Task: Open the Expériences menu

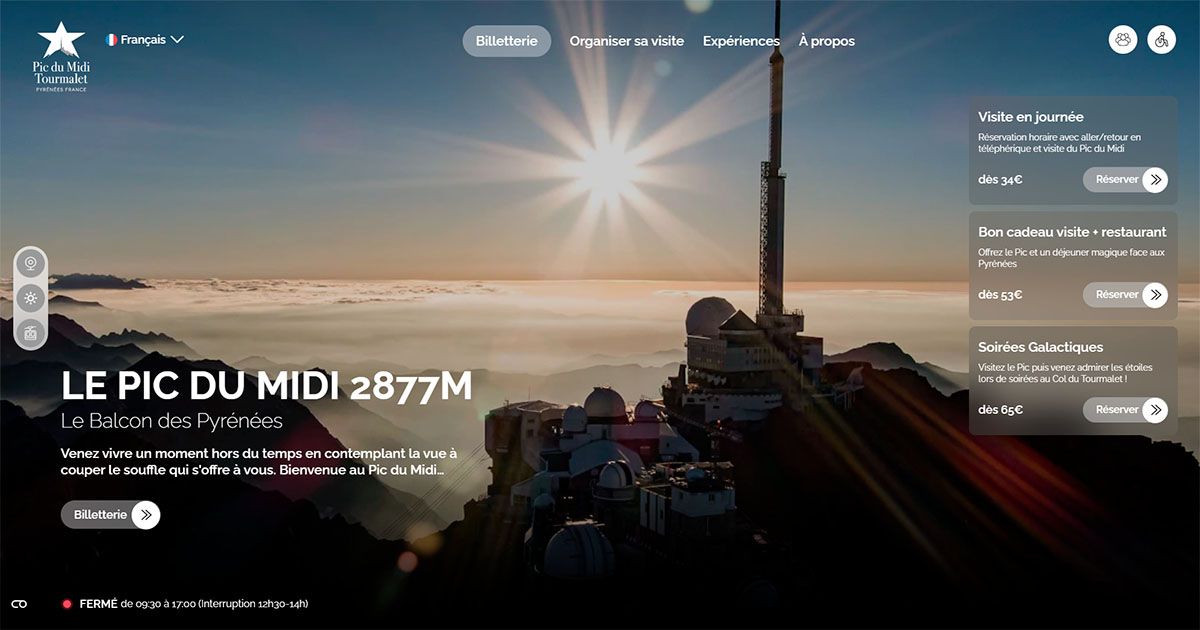Action: pyautogui.click(x=741, y=41)
